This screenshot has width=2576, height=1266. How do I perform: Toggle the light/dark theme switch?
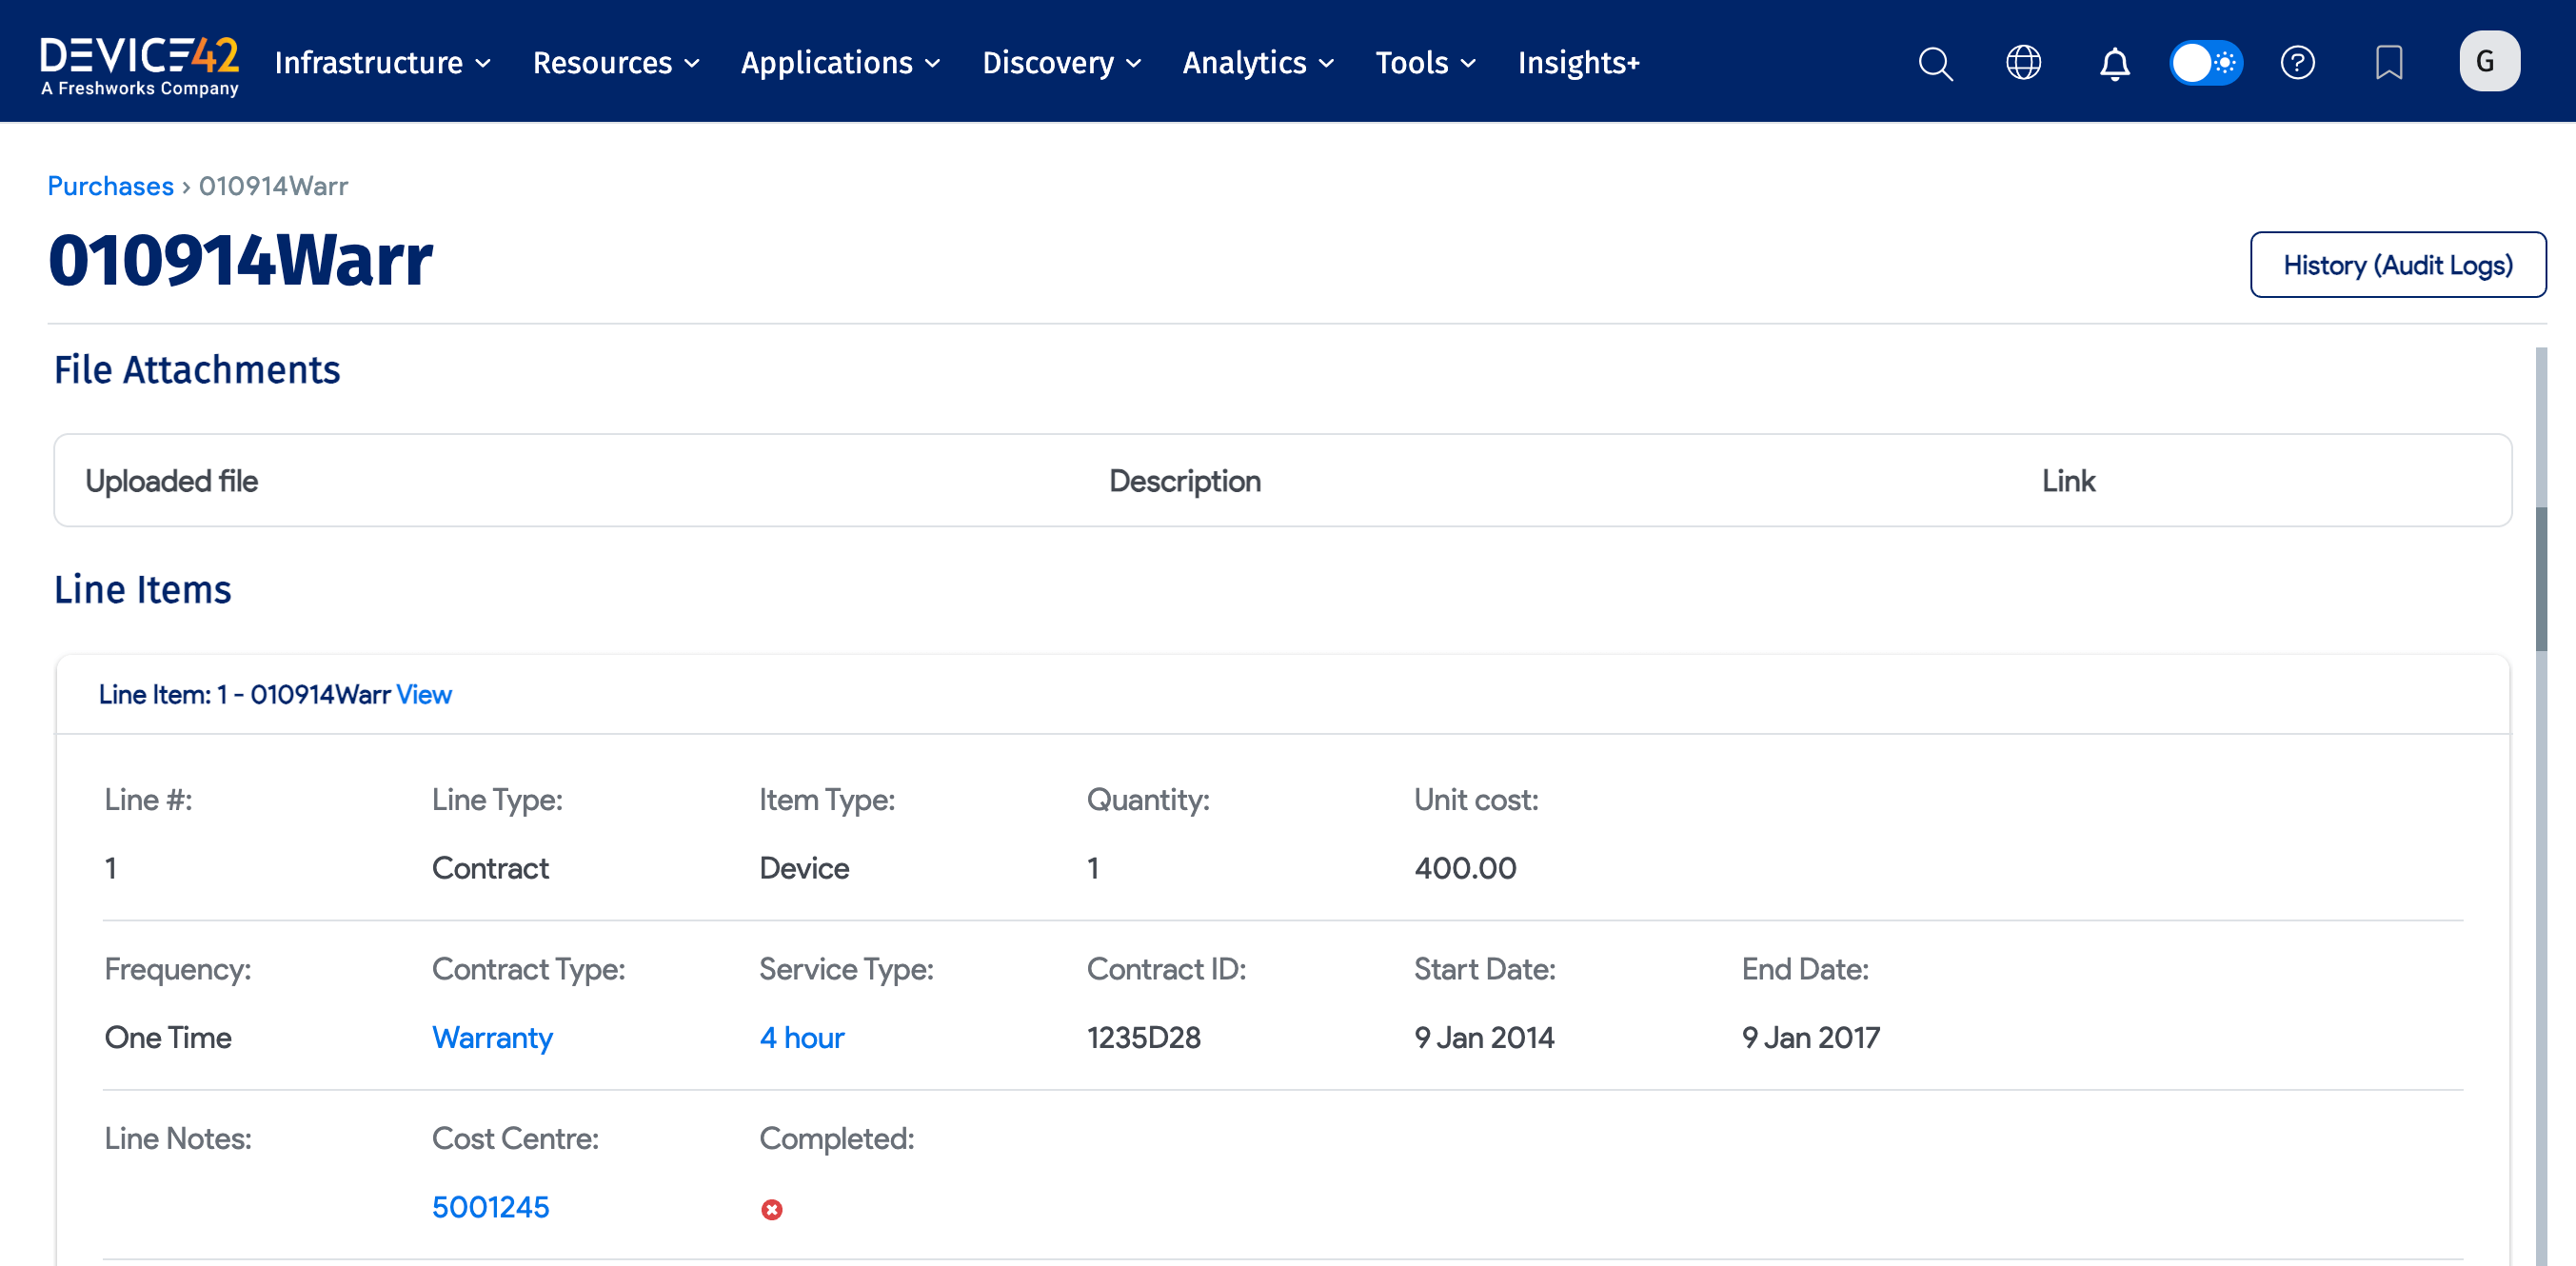coord(2205,63)
